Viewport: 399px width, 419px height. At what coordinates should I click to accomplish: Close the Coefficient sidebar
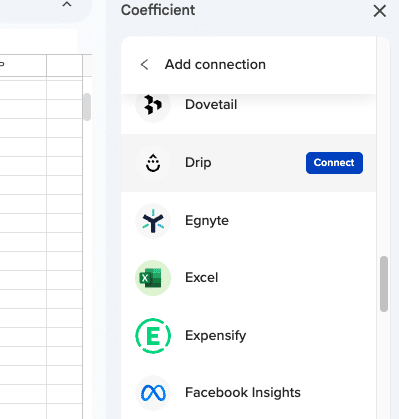[380, 11]
